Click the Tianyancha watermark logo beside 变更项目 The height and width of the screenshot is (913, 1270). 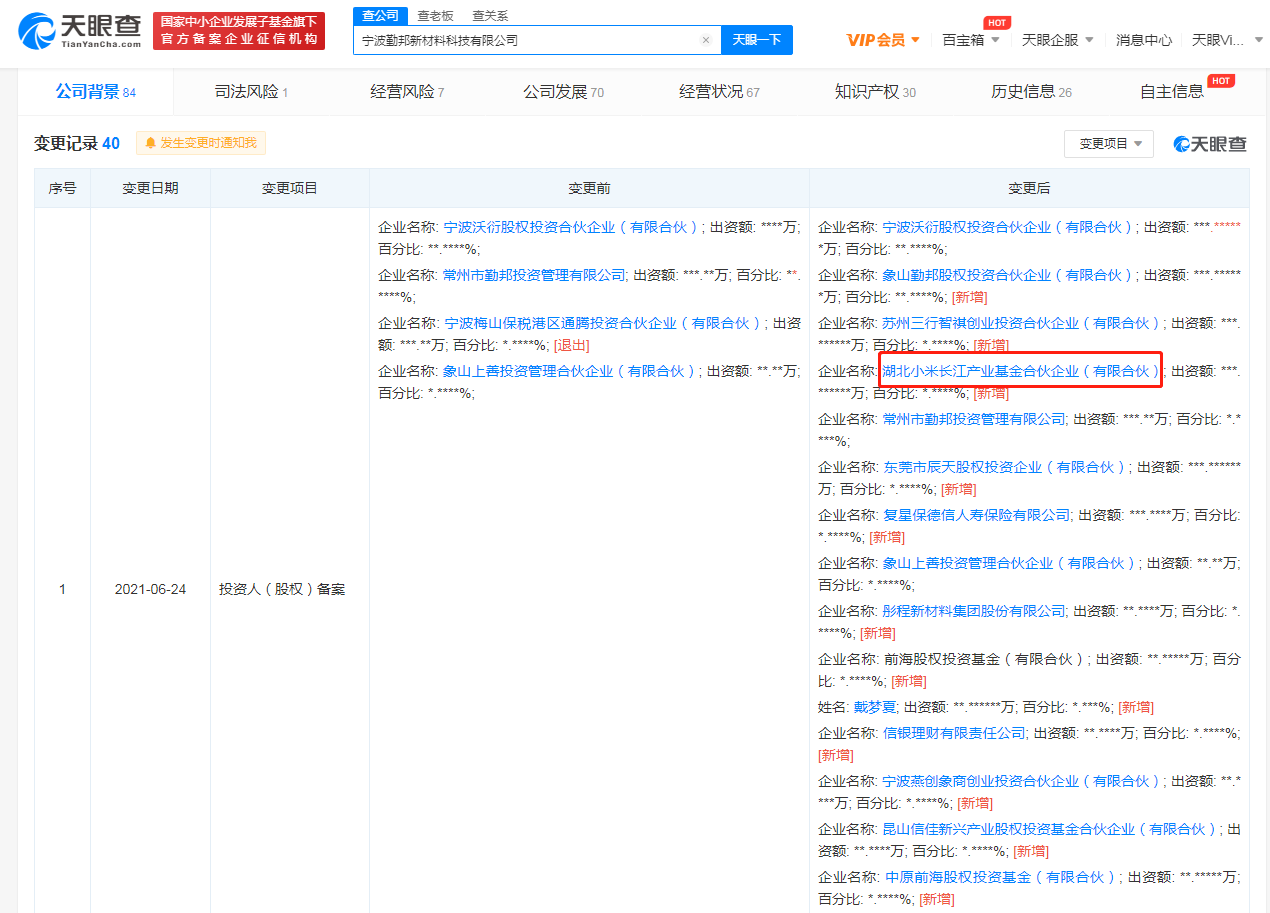1210,144
